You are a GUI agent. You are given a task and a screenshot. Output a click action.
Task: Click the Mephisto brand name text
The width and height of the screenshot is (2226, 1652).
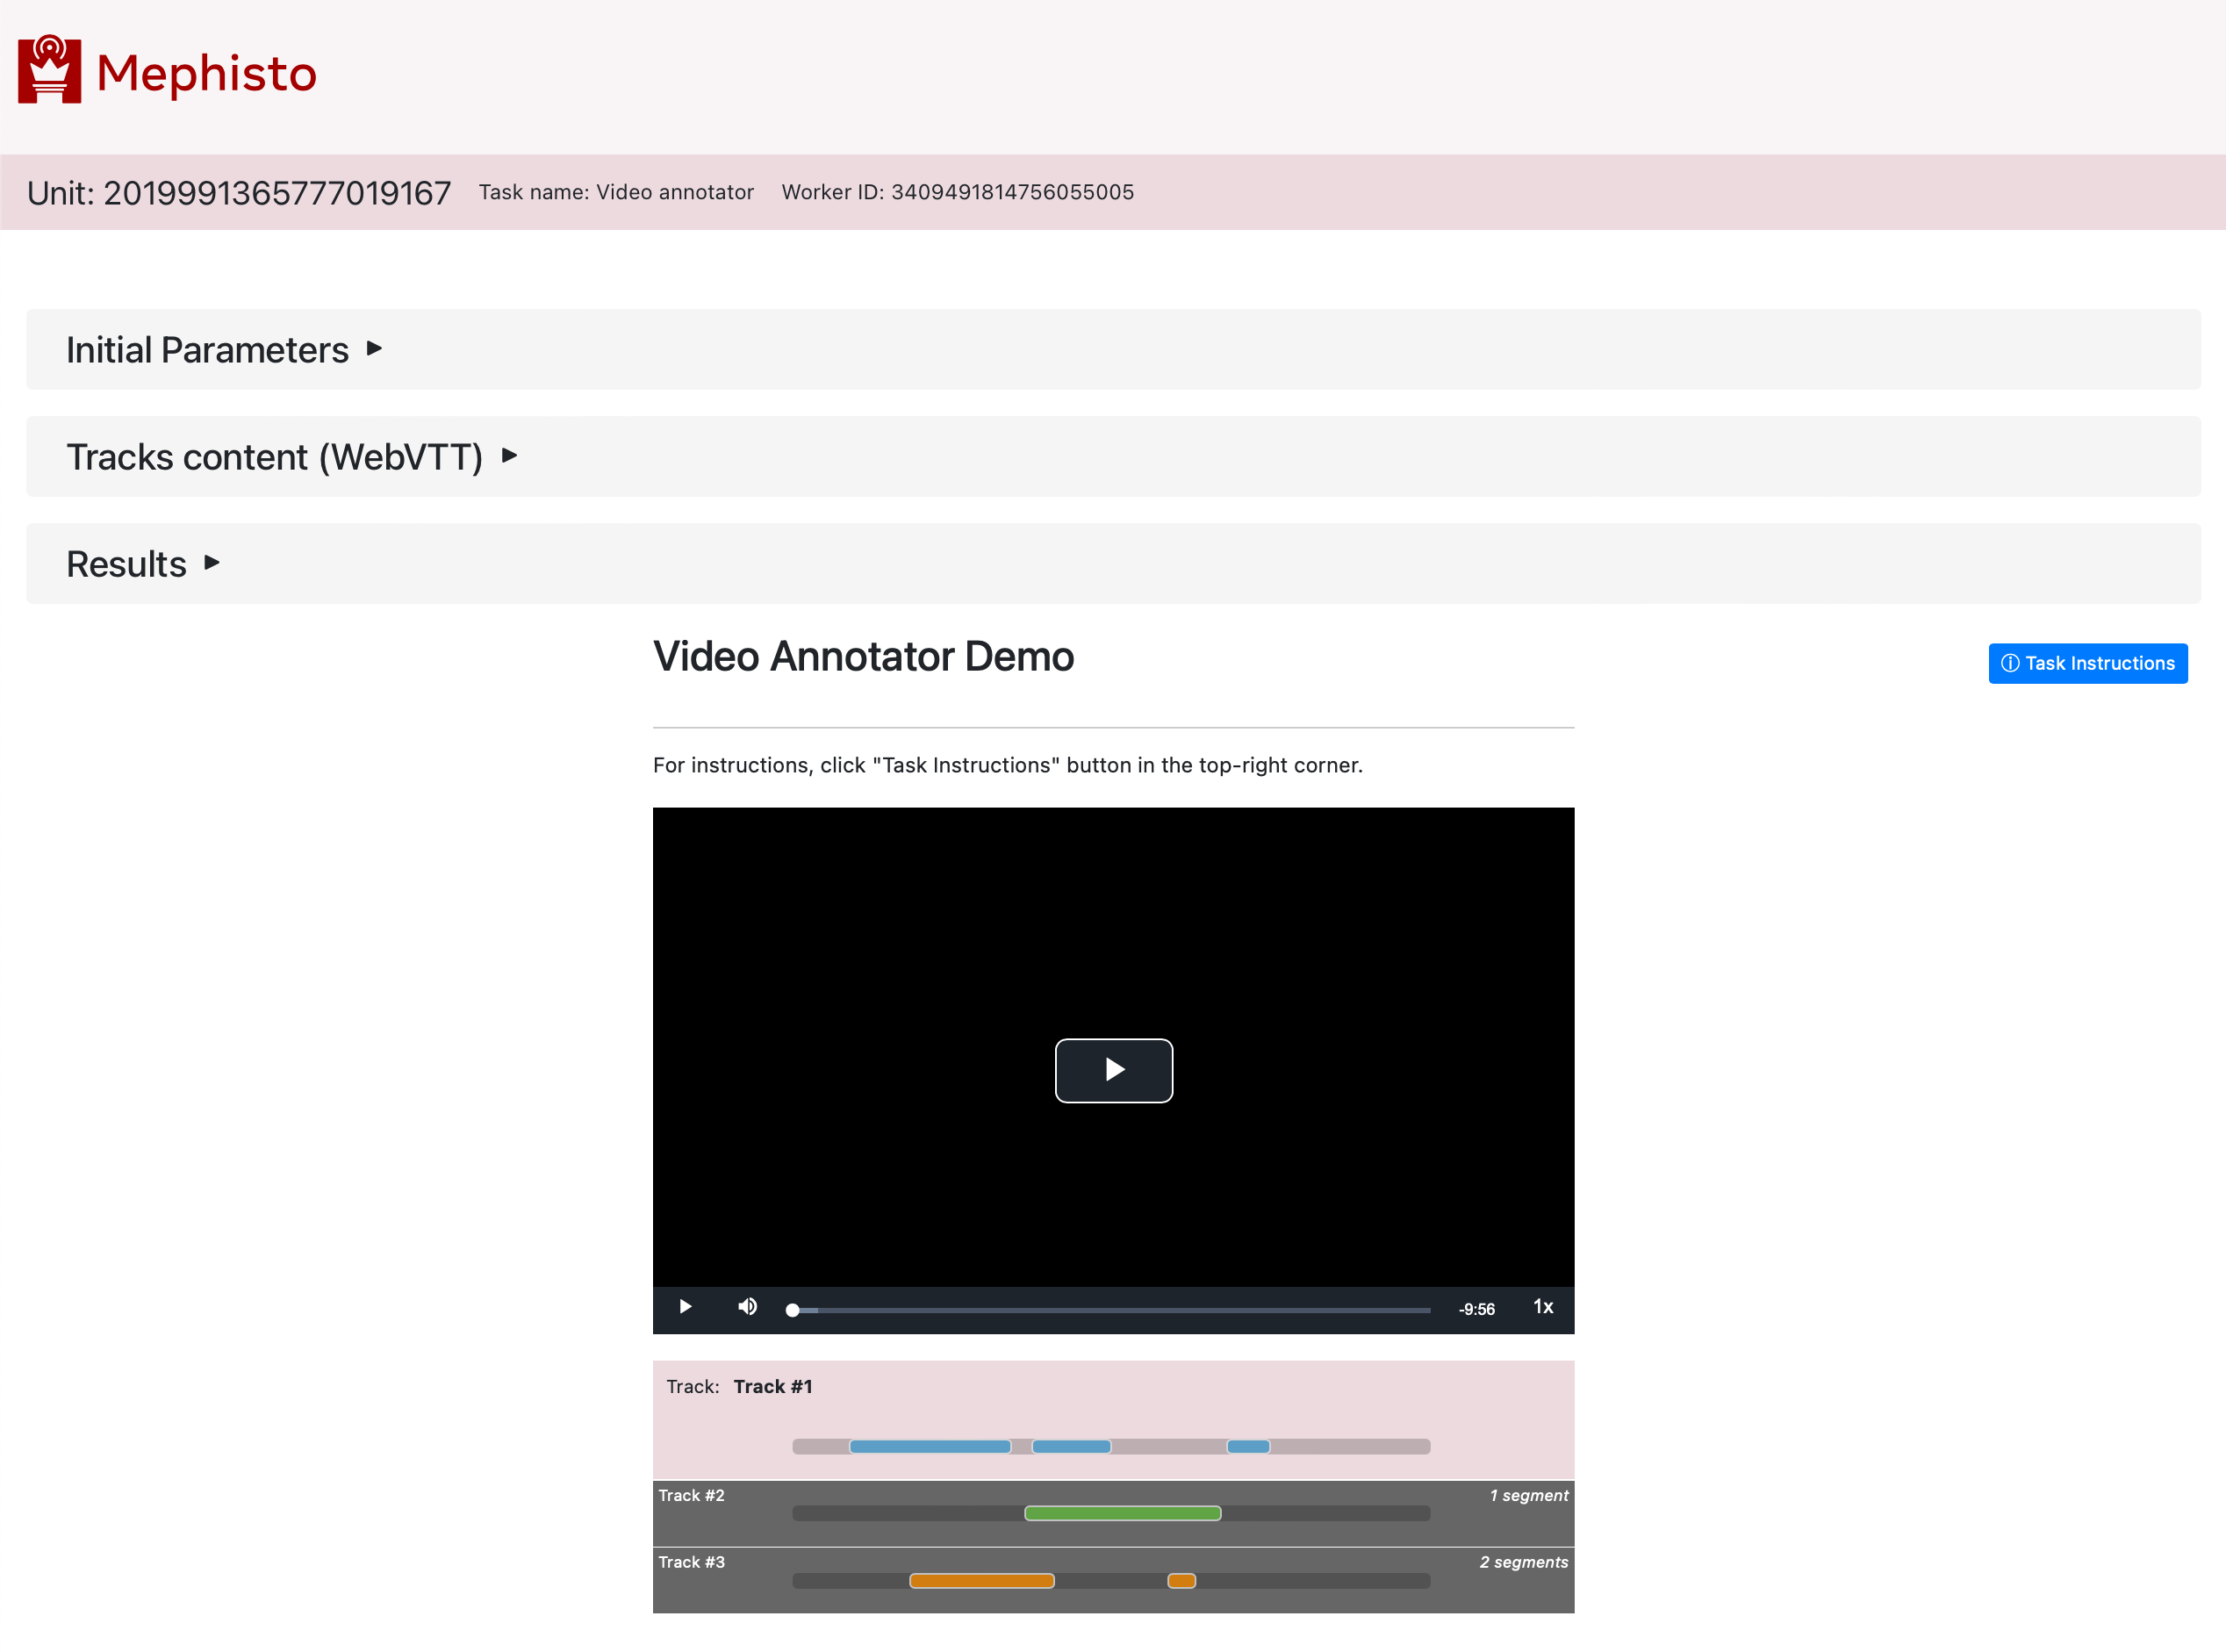206,73
